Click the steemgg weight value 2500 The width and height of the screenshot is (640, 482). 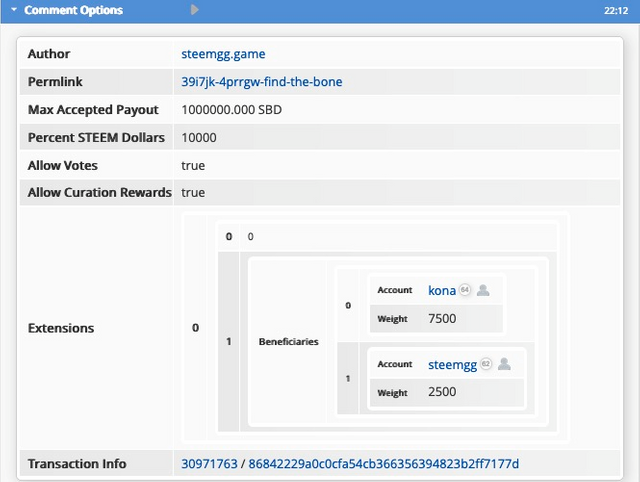coord(442,392)
